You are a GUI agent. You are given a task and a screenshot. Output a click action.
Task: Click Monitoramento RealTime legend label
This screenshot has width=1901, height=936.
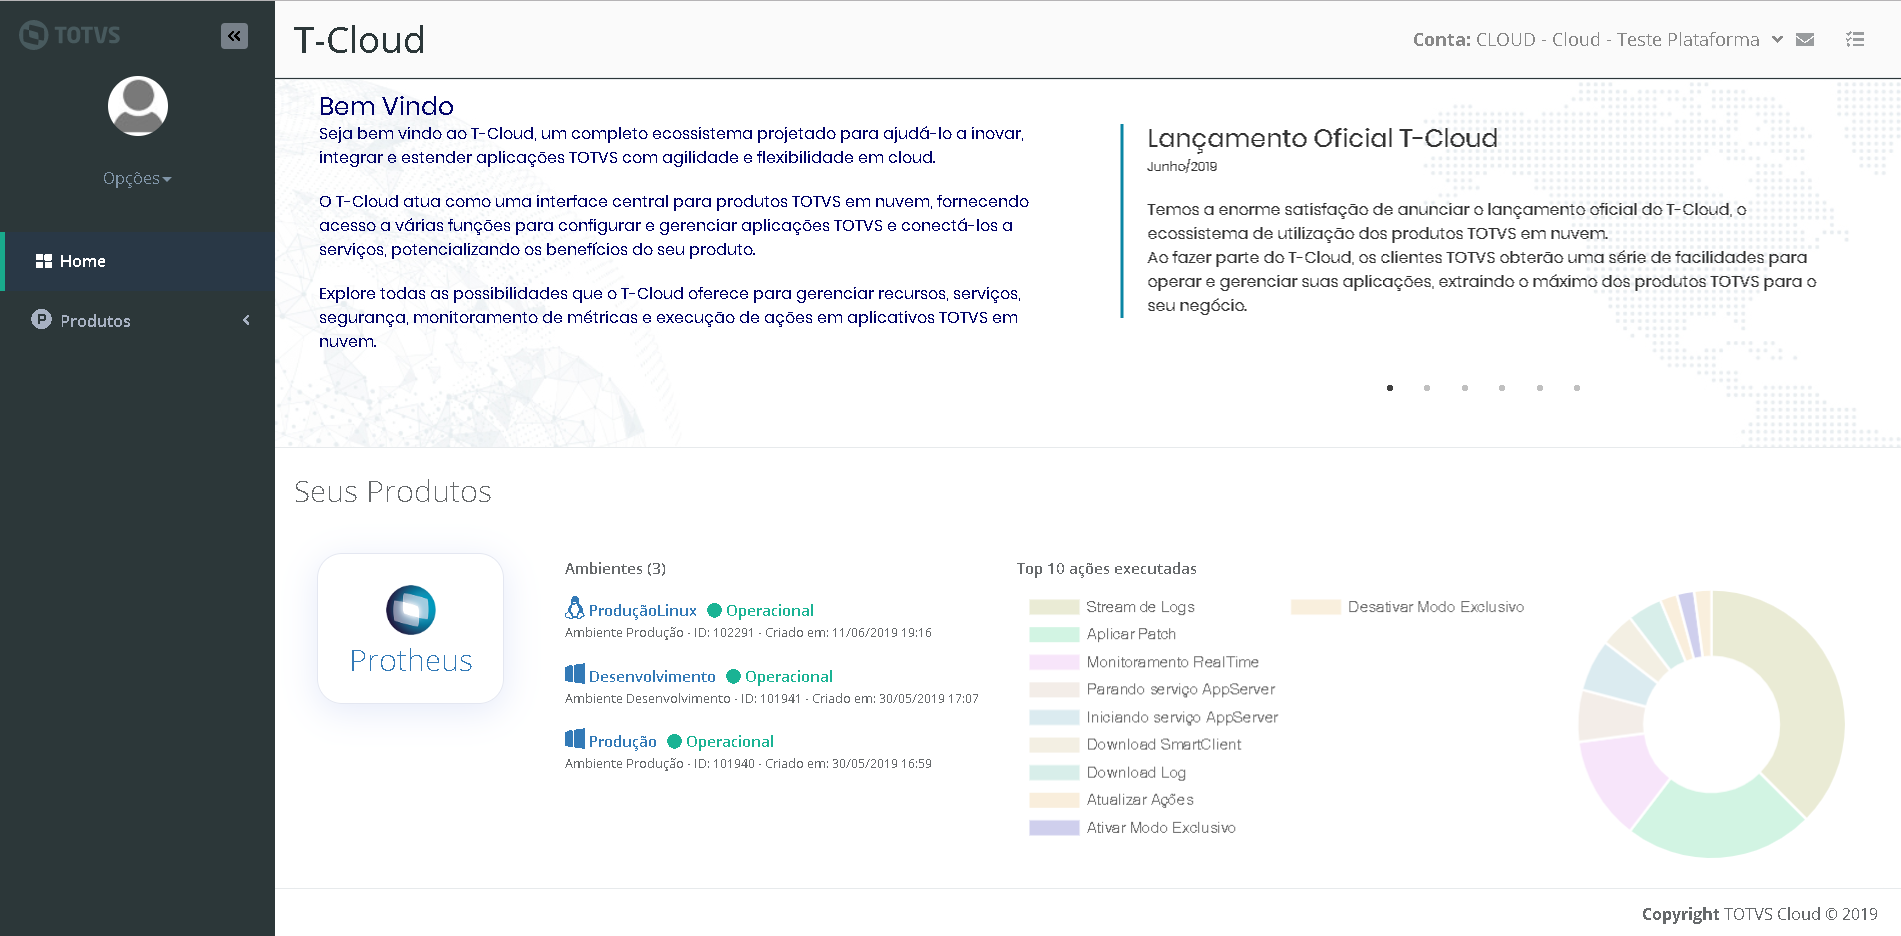(1173, 662)
